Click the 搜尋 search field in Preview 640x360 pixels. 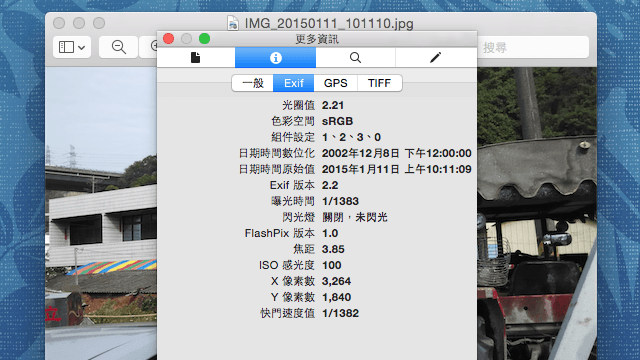pos(533,47)
